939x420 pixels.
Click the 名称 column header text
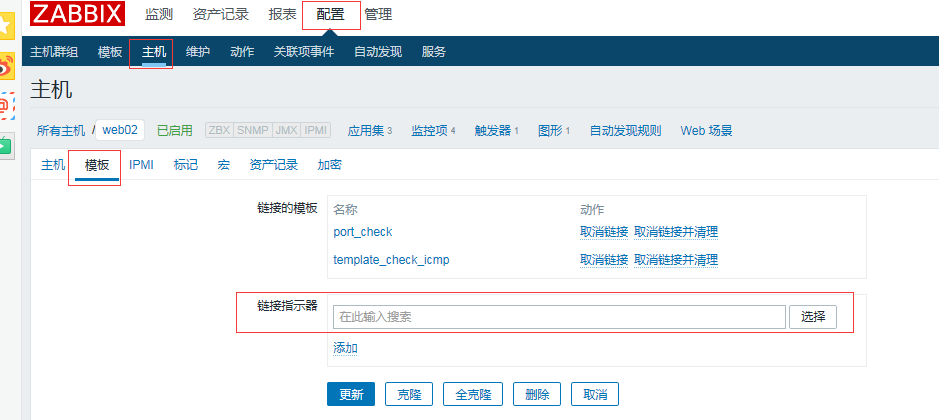tap(346, 210)
